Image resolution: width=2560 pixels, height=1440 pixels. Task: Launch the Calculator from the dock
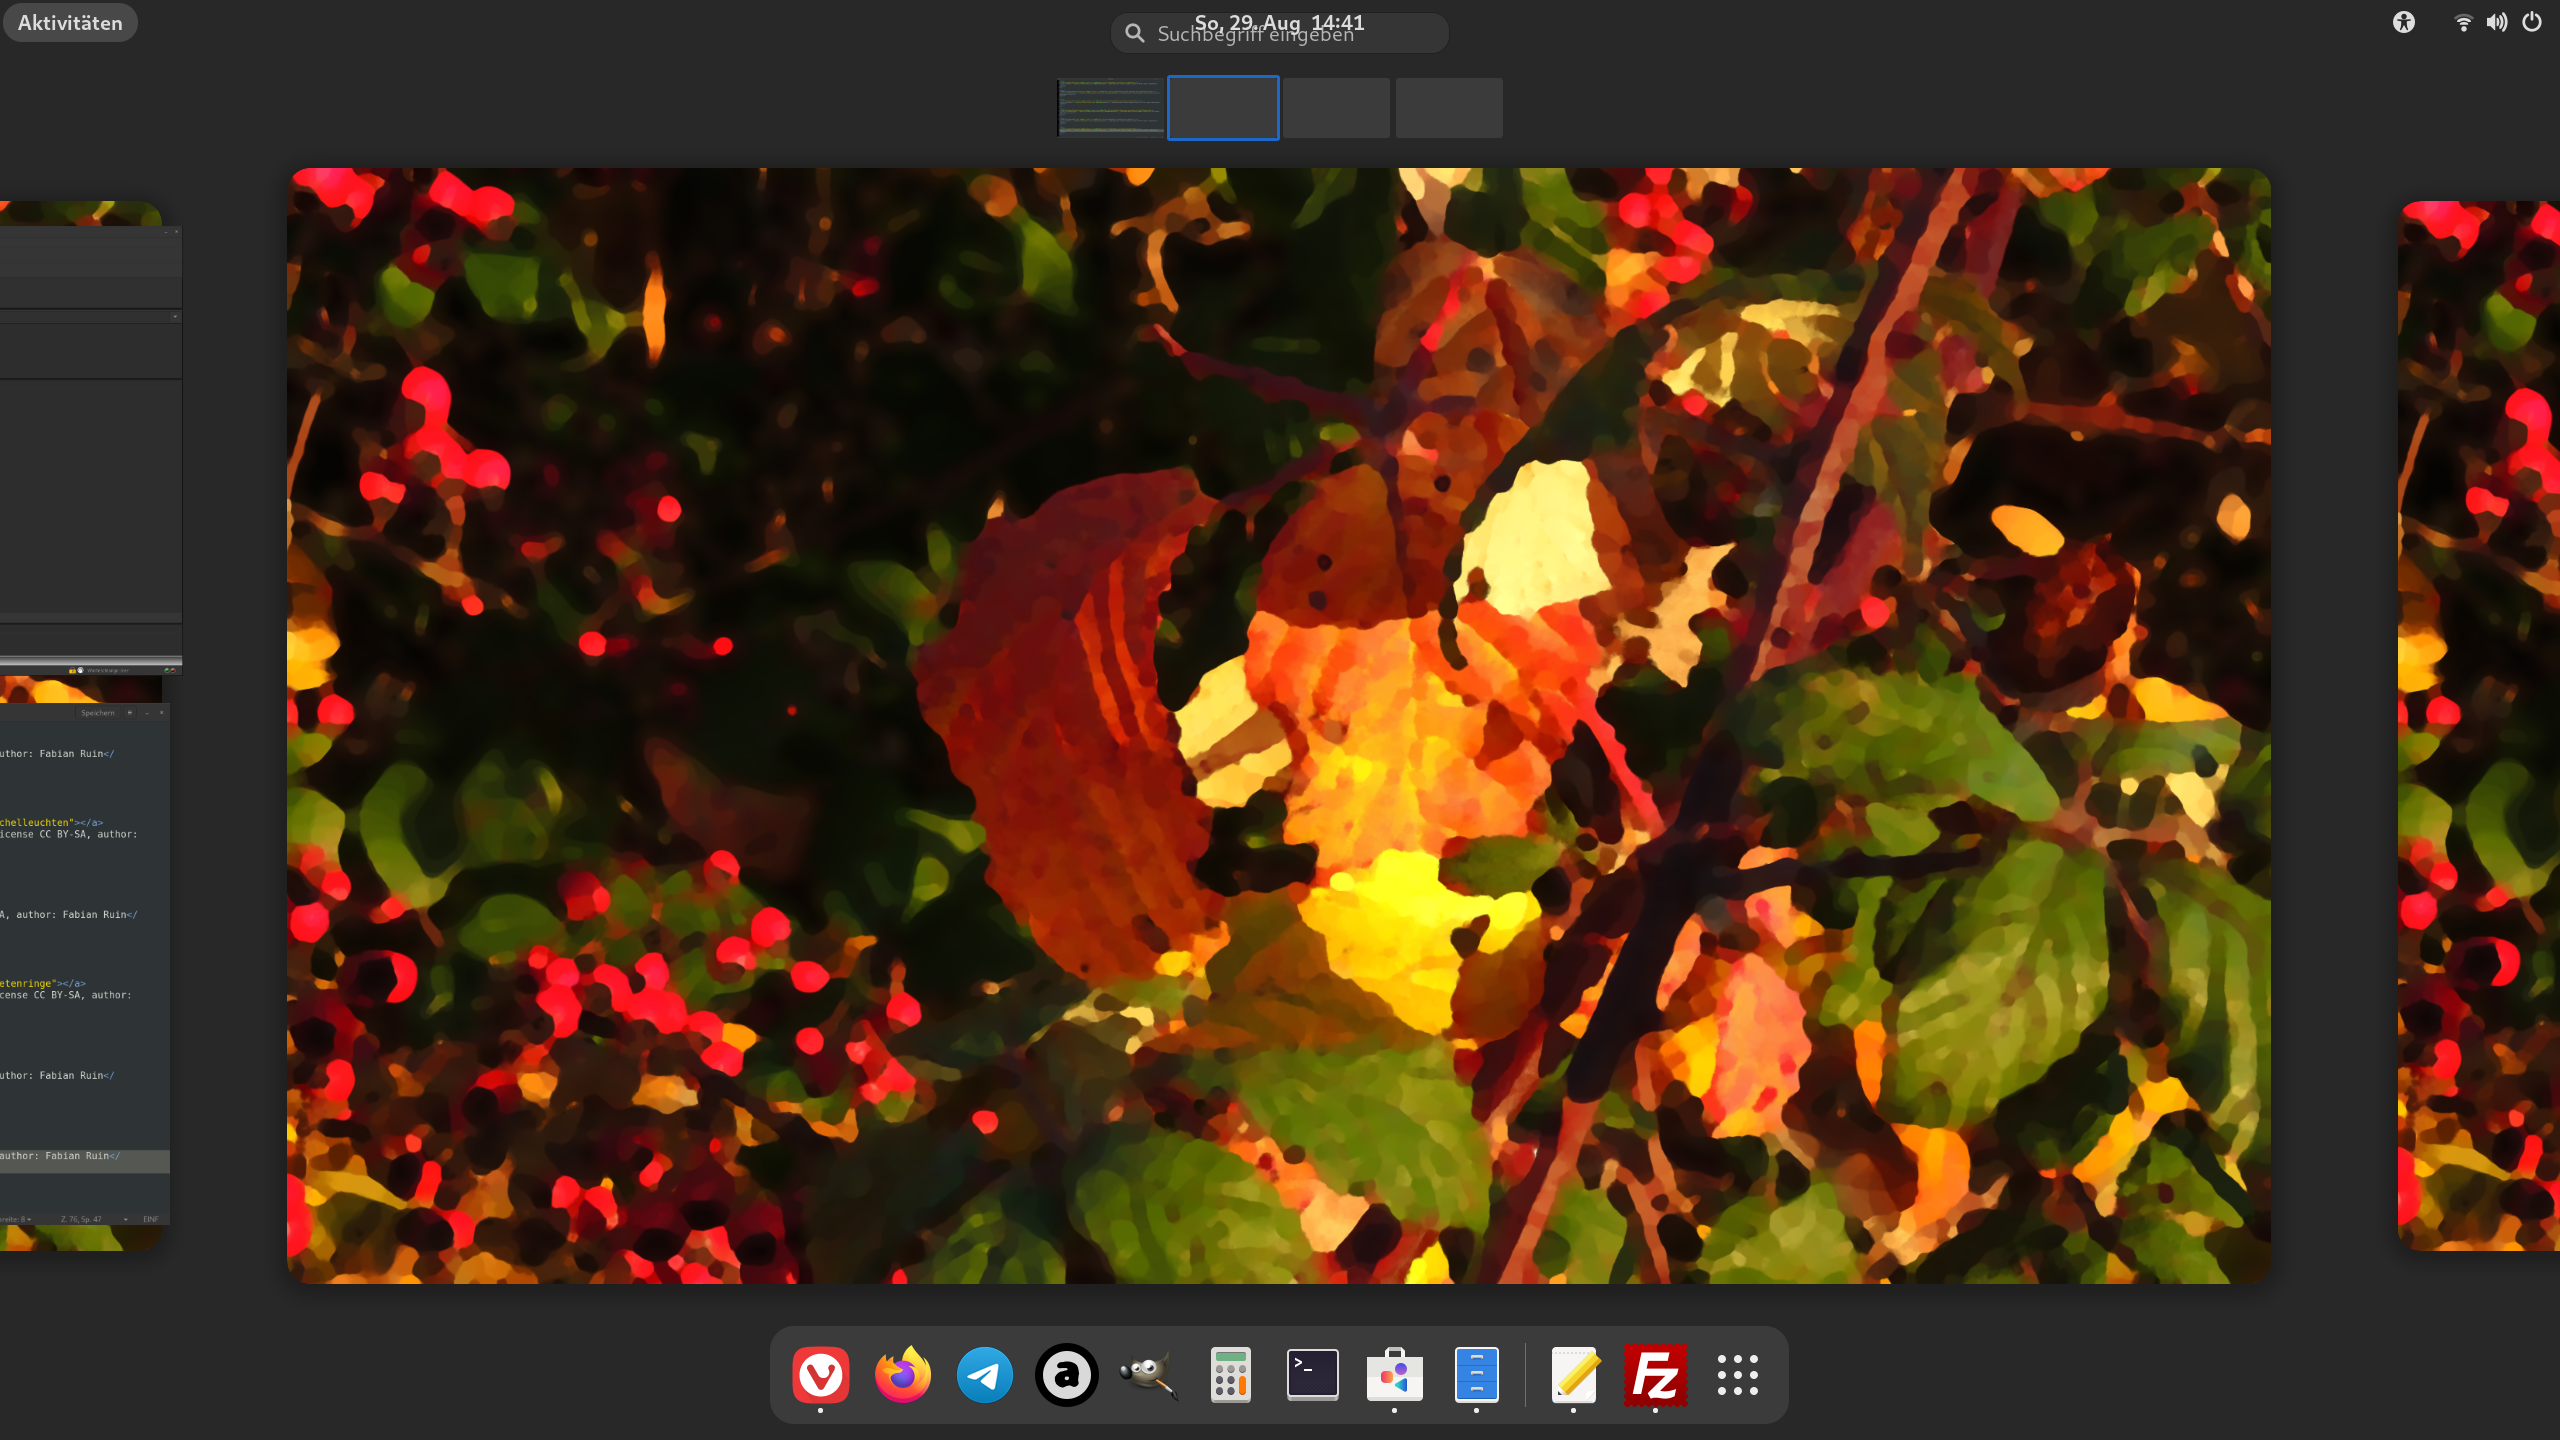pos(1231,1375)
